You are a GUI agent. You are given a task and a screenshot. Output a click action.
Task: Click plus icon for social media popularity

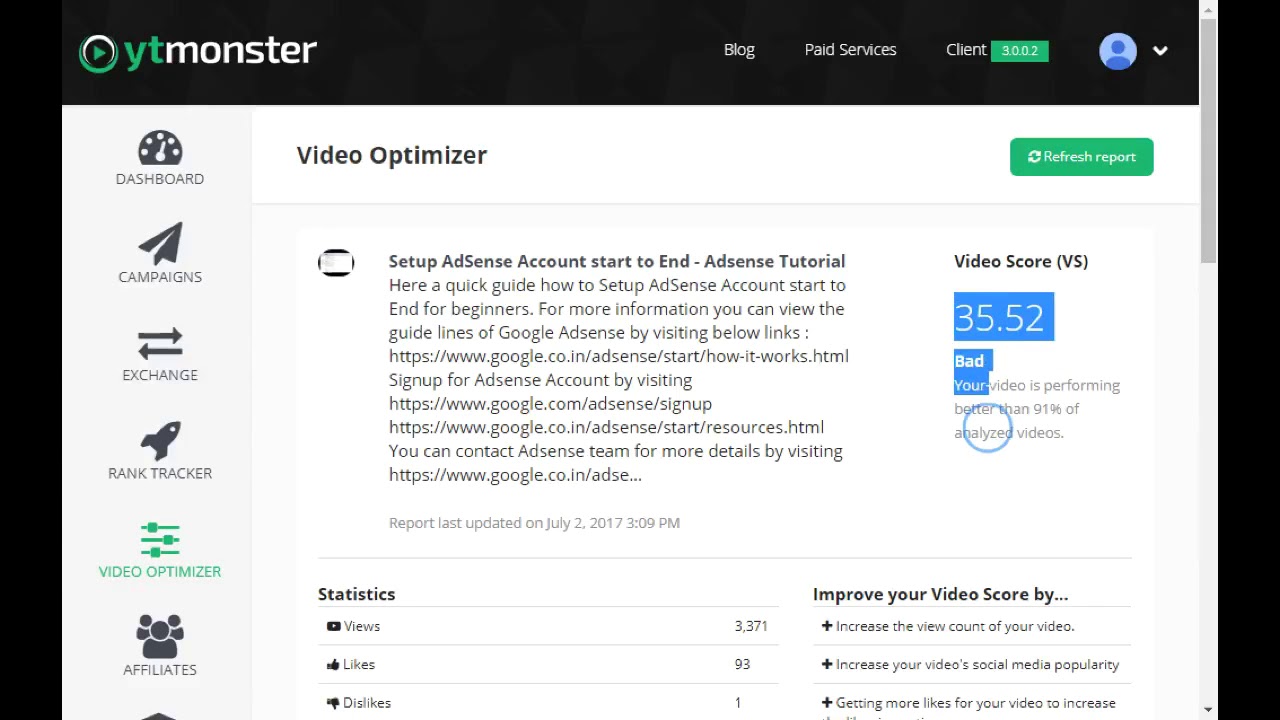tap(827, 664)
